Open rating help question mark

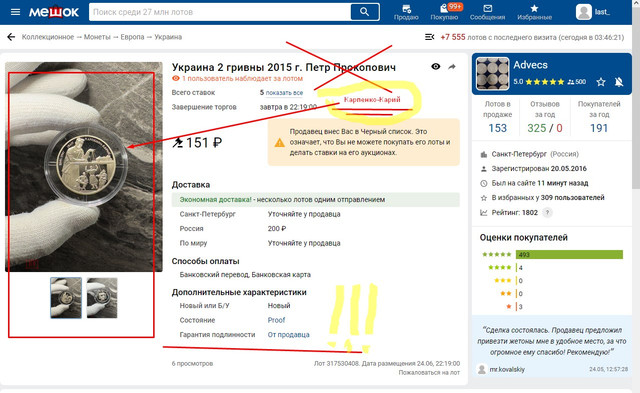(x=547, y=213)
